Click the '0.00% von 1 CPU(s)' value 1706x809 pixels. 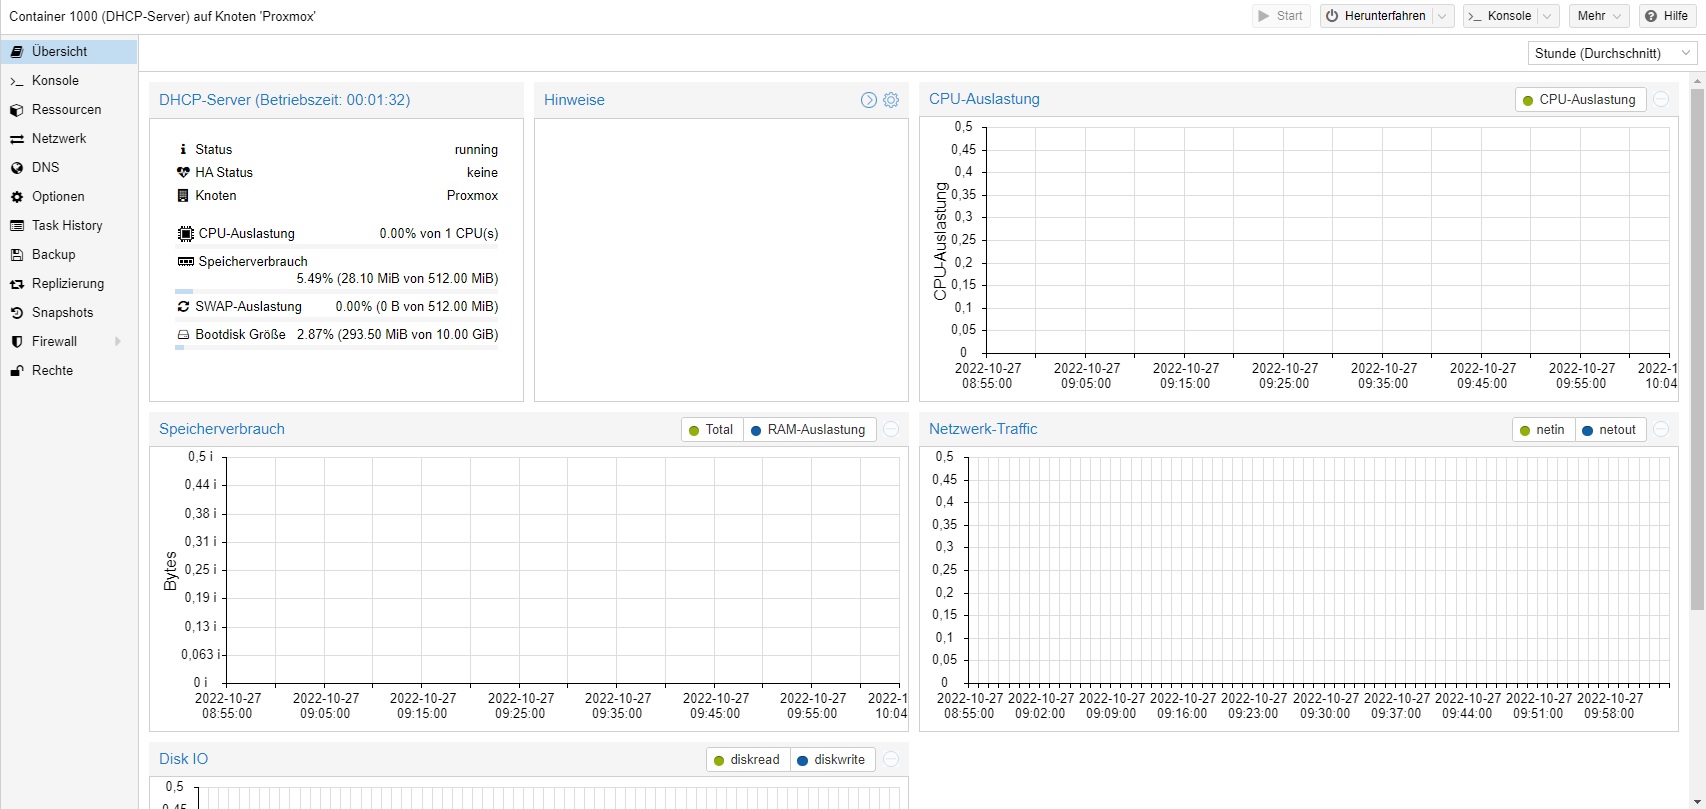439,234
